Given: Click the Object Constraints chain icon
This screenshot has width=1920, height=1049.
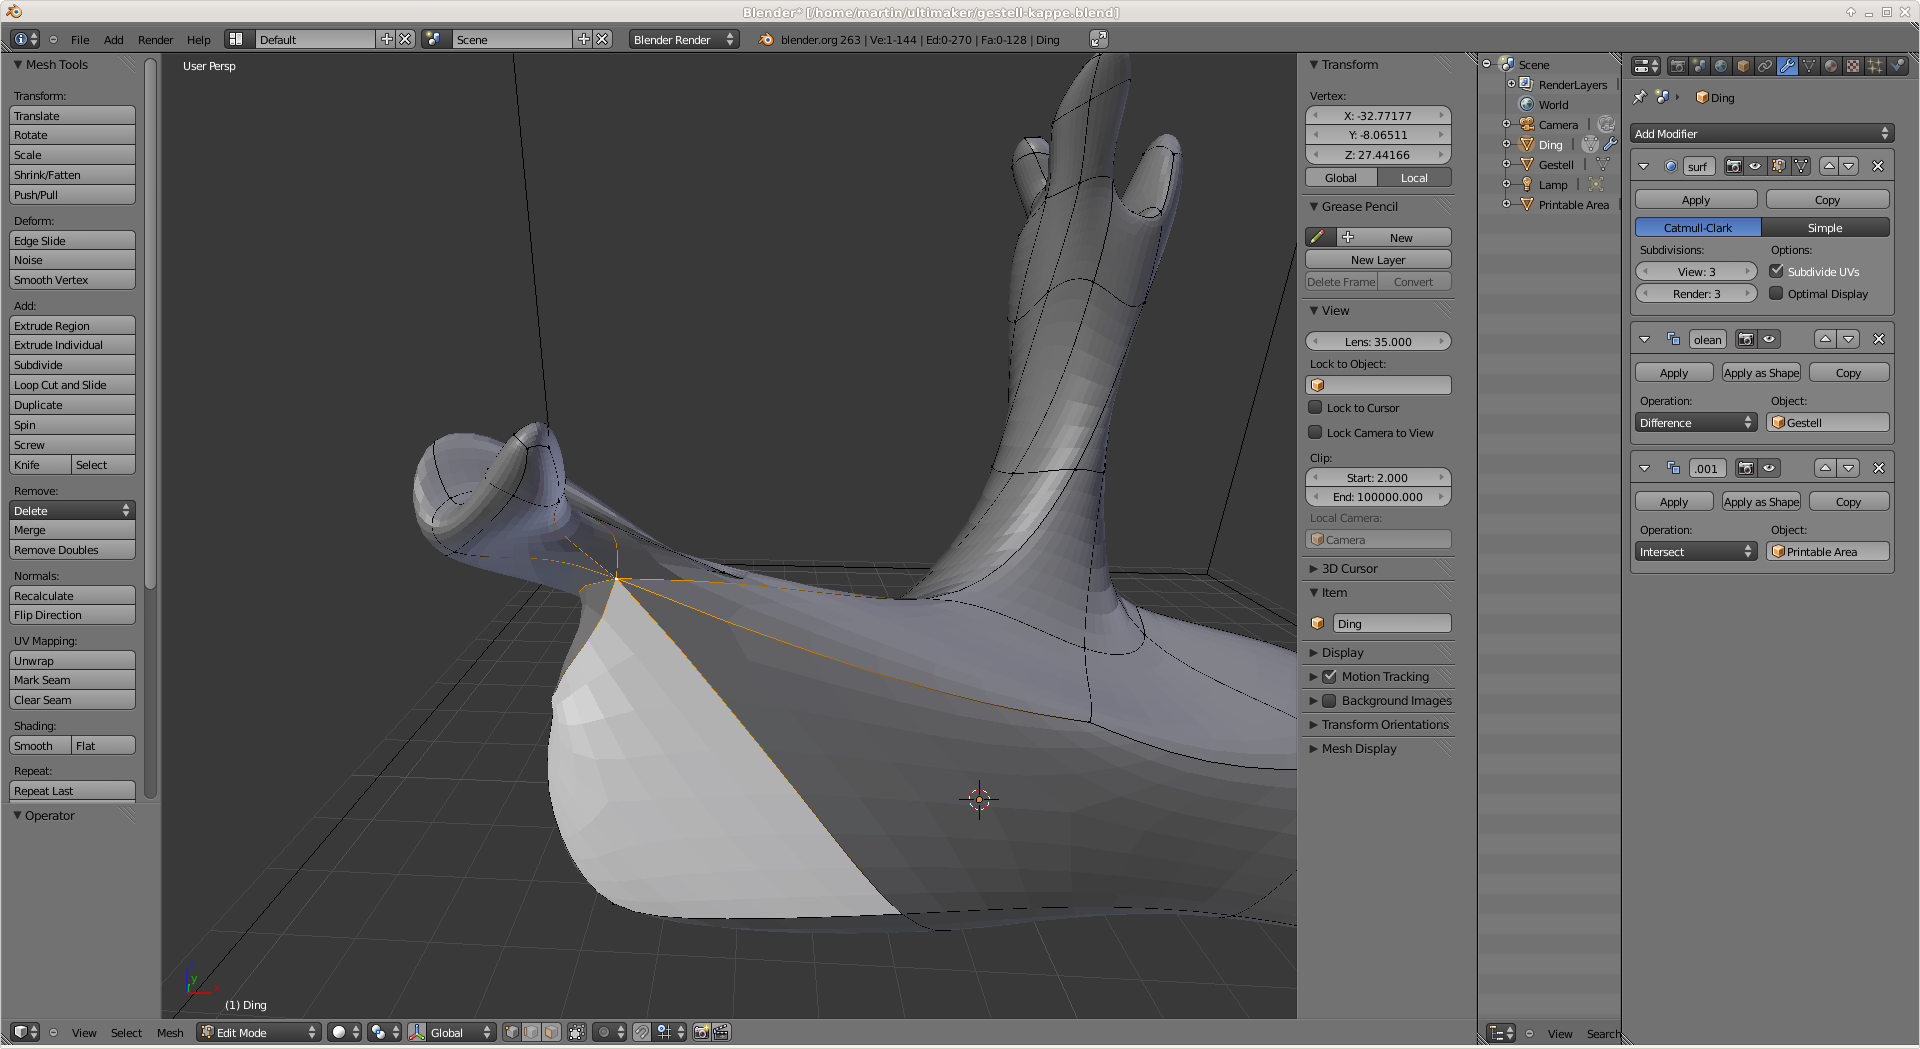Looking at the screenshot, I should click(1765, 66).
